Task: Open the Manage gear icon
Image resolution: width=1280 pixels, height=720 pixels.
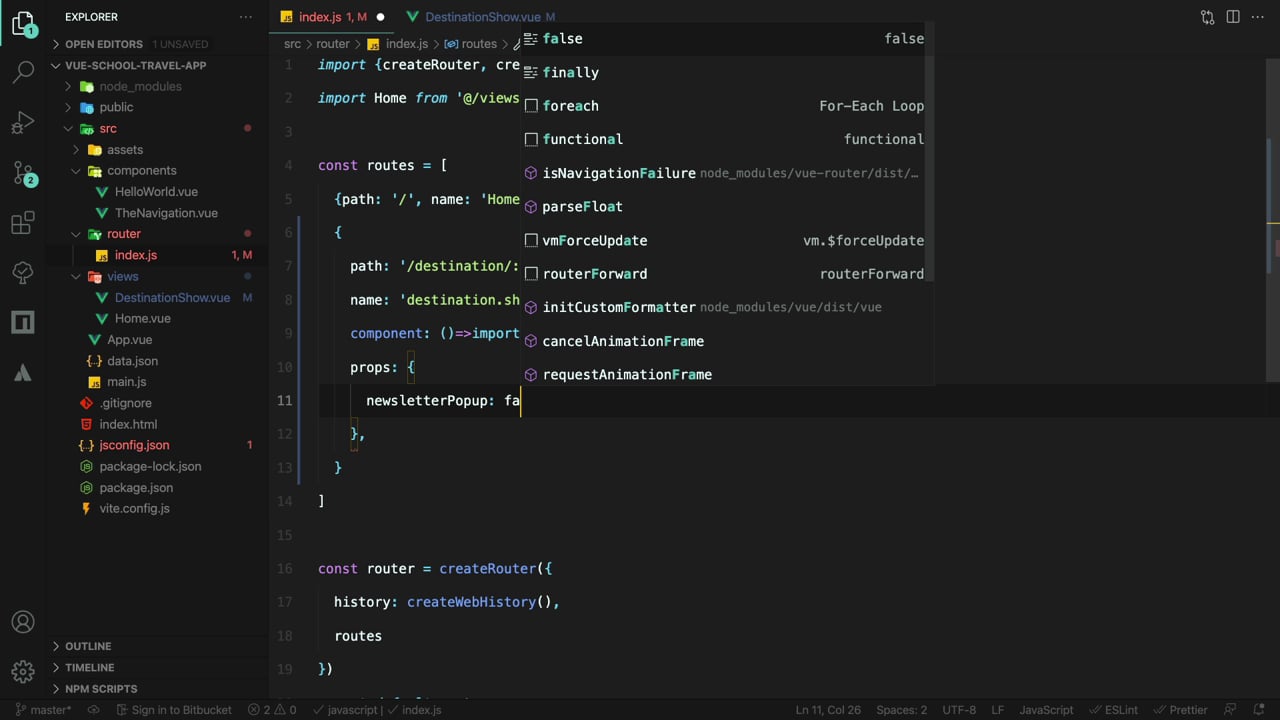Action: click(23, 672)
